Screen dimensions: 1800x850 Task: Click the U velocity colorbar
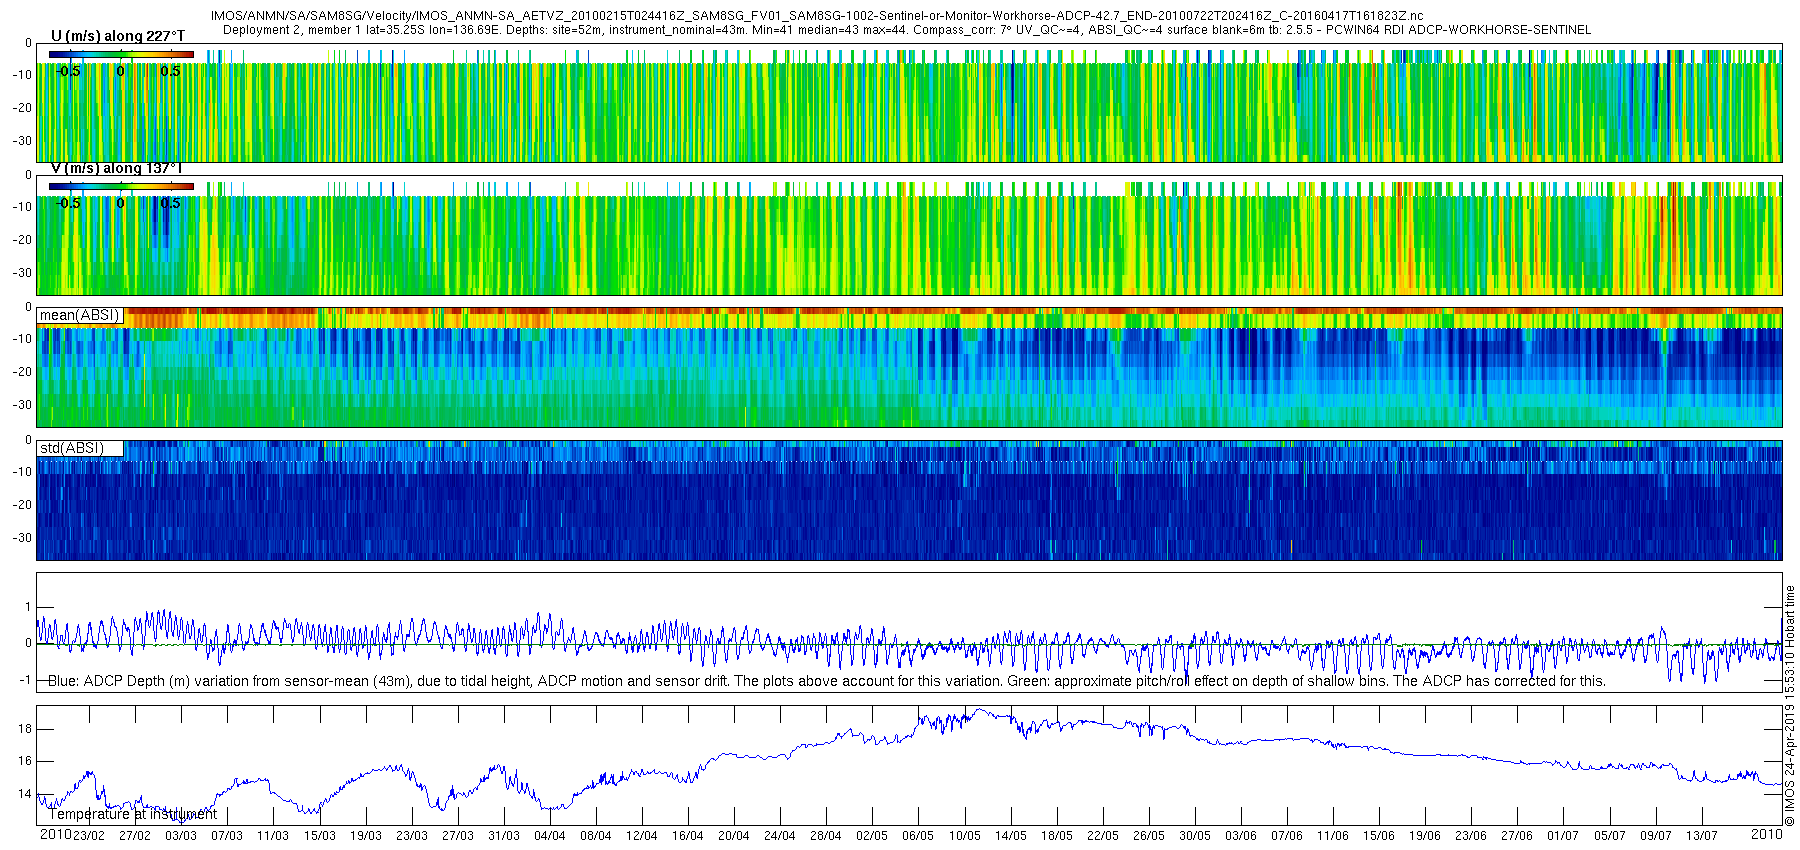[x=121, y=55]
